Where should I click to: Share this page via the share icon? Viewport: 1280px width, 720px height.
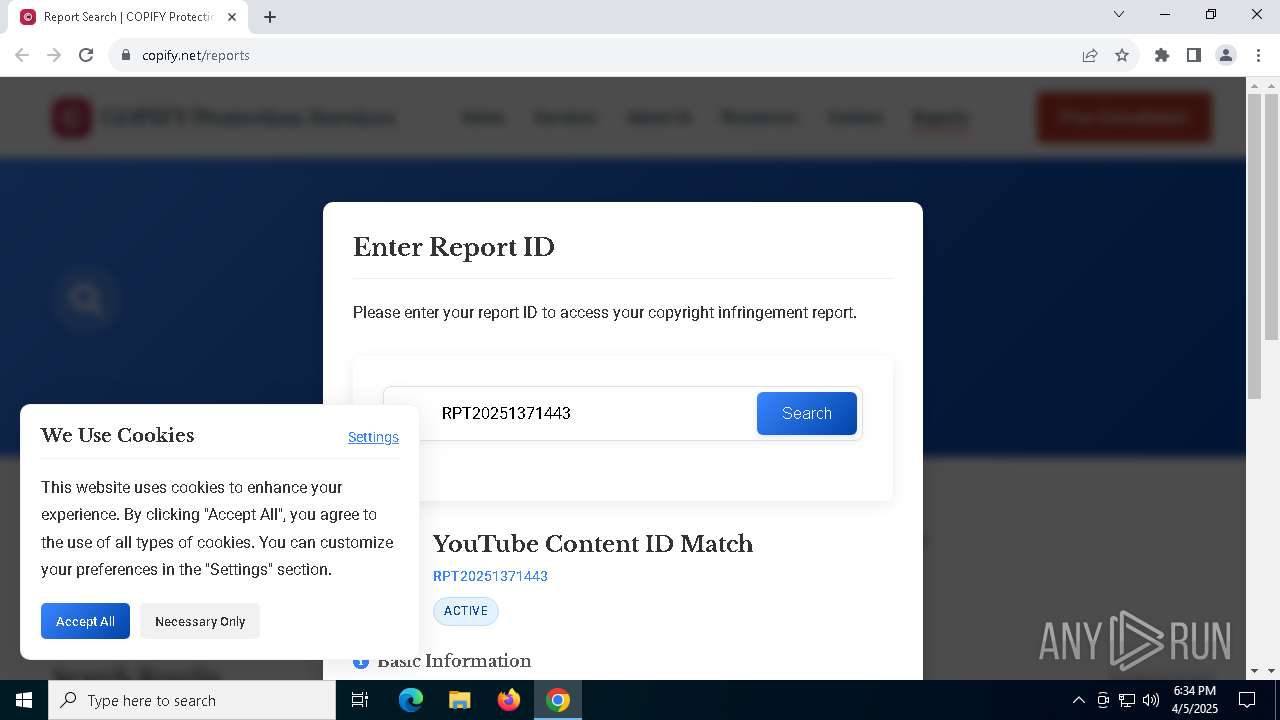point(1090,55)
